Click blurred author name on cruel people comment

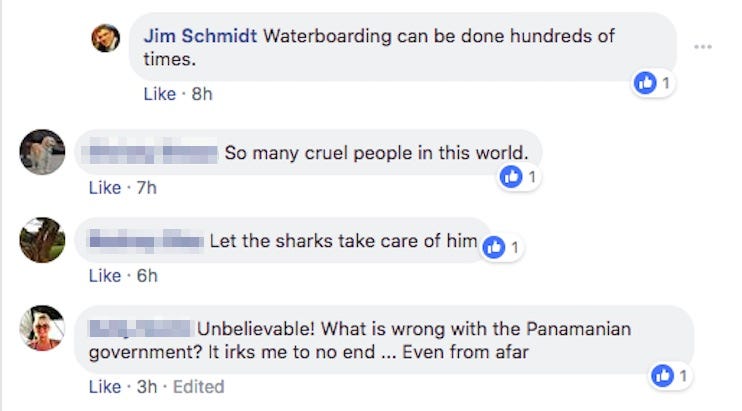153,153
